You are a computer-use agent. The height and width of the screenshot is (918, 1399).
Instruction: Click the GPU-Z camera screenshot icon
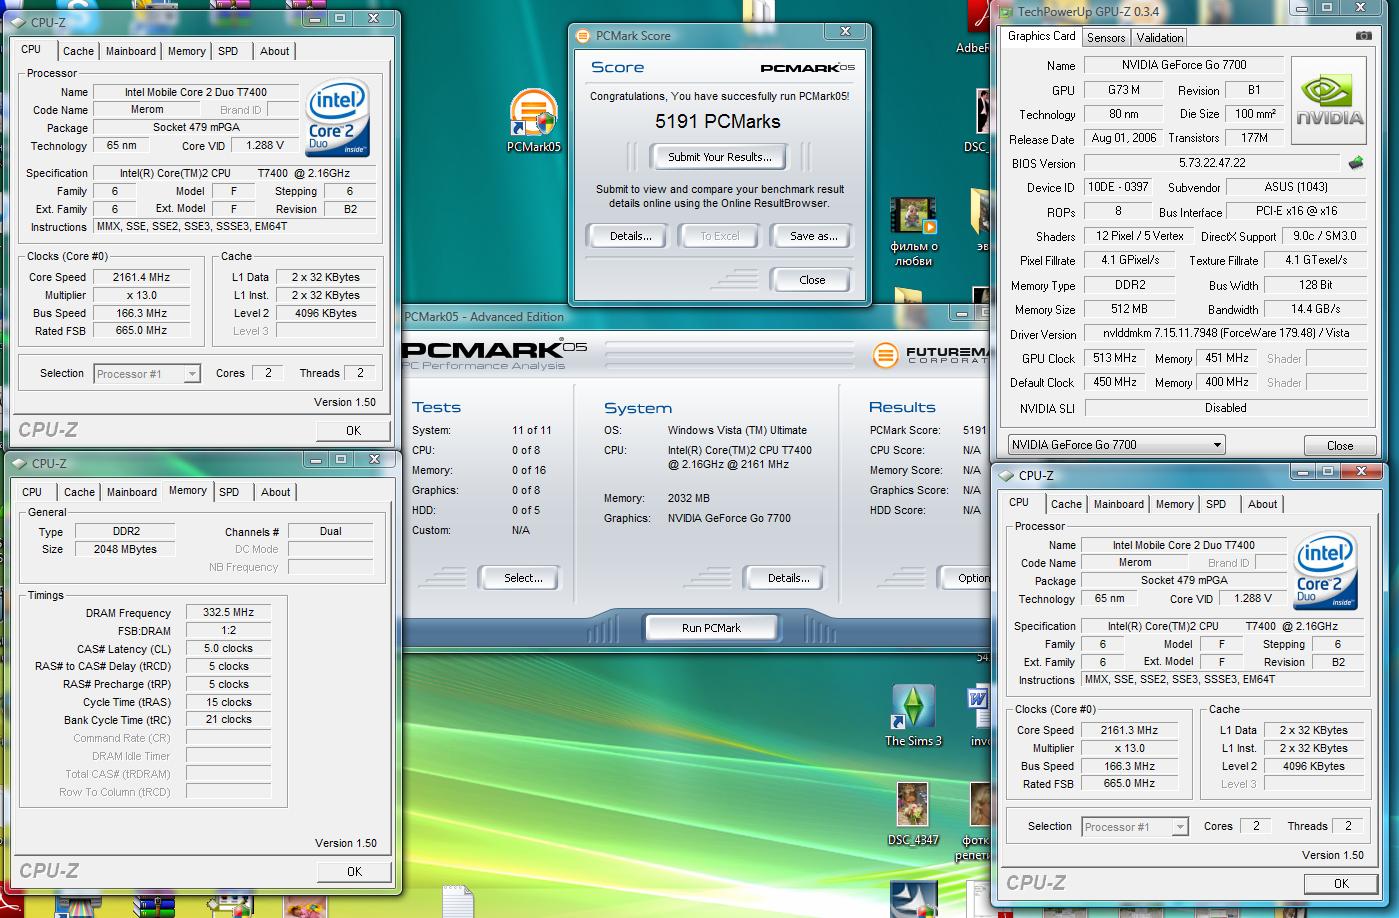coord(1363,36)
